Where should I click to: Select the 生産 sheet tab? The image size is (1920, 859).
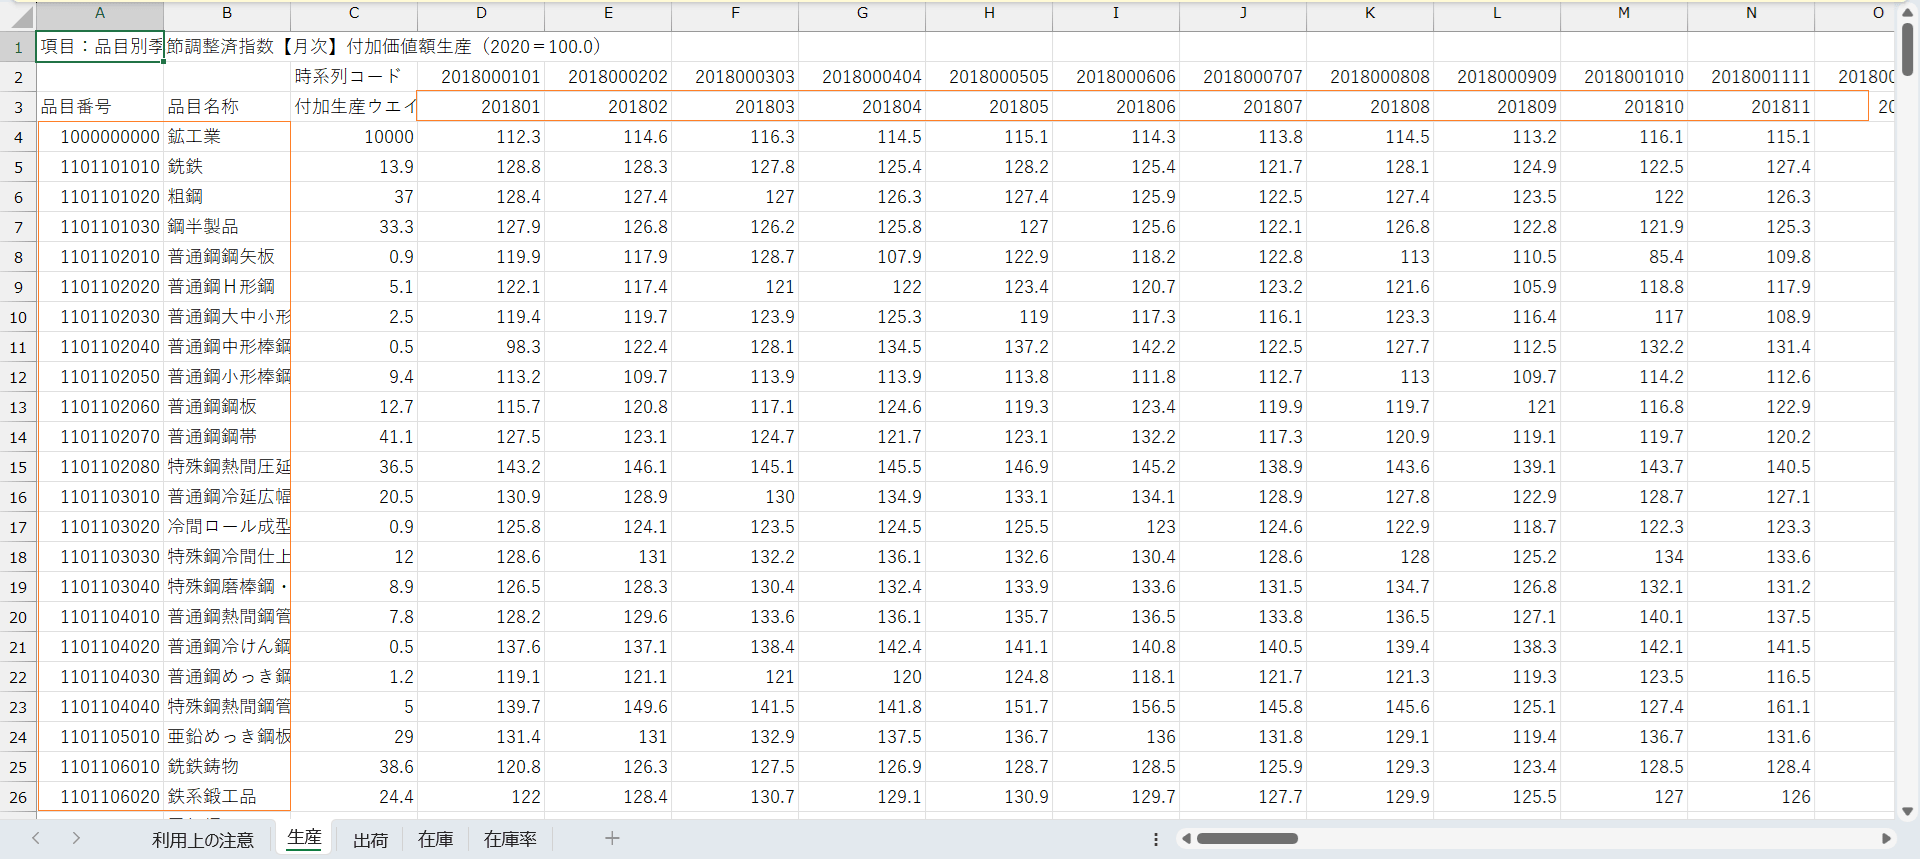(x=304, y=838)
